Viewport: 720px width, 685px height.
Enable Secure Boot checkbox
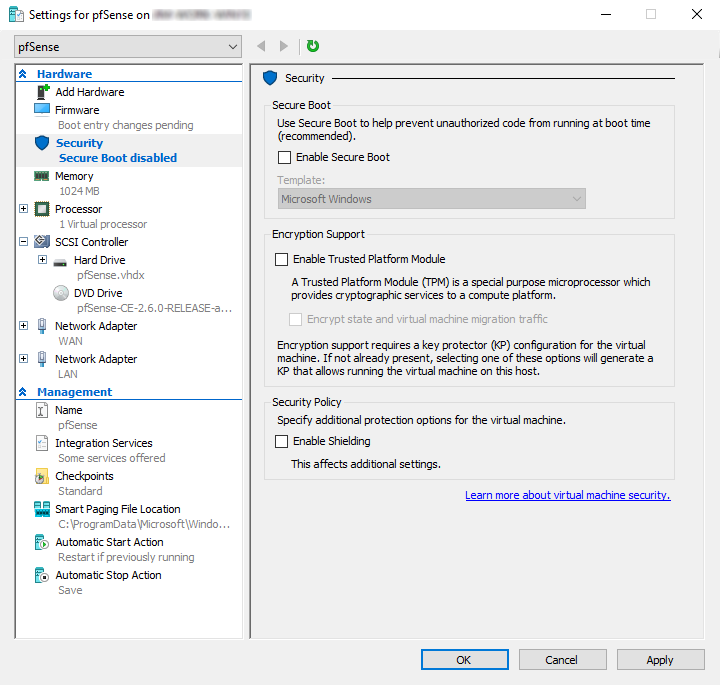point(284,157)
